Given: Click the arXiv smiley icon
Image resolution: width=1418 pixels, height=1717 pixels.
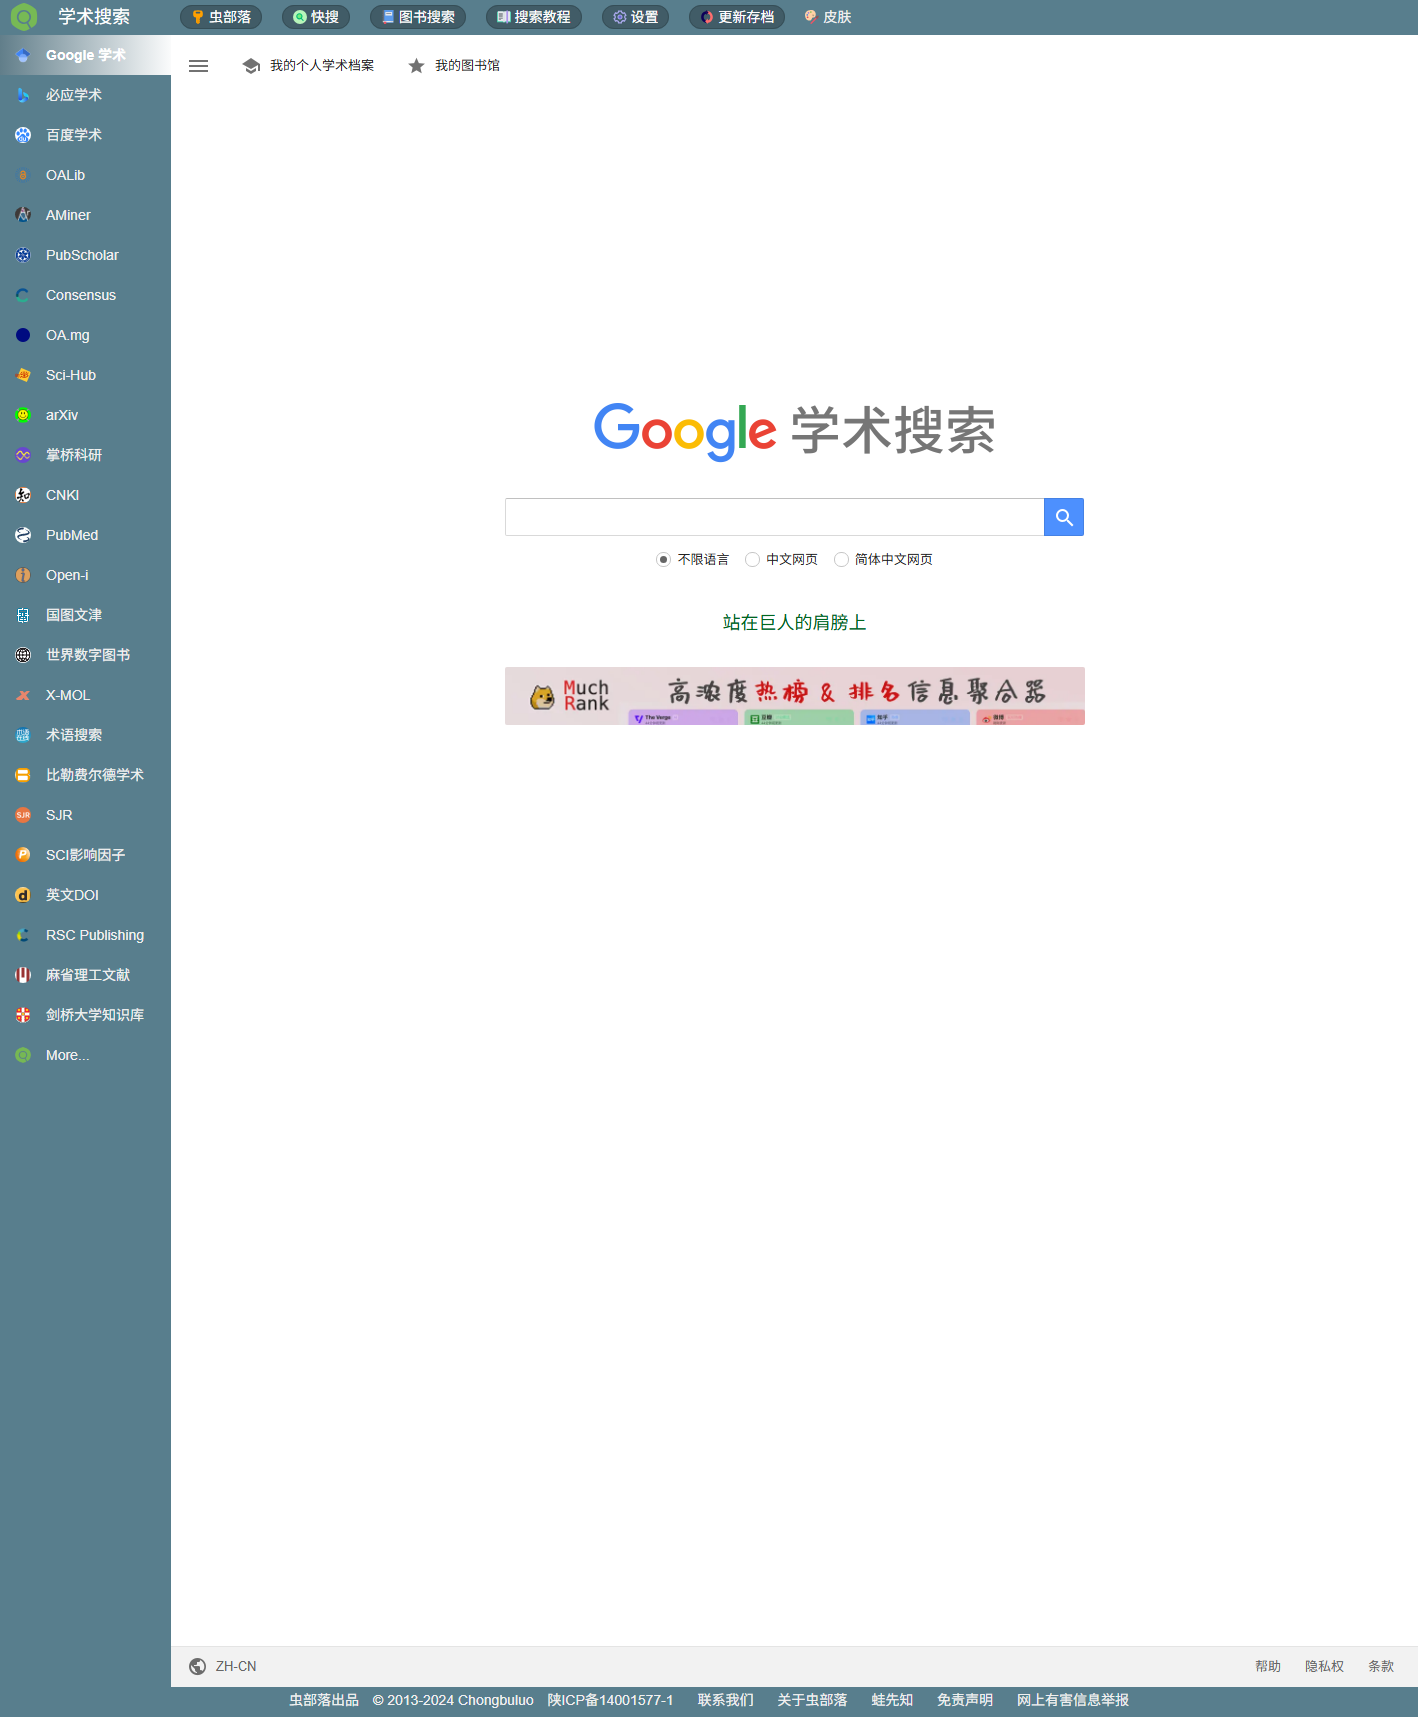Looking at the screenshot, I should 23,415.
